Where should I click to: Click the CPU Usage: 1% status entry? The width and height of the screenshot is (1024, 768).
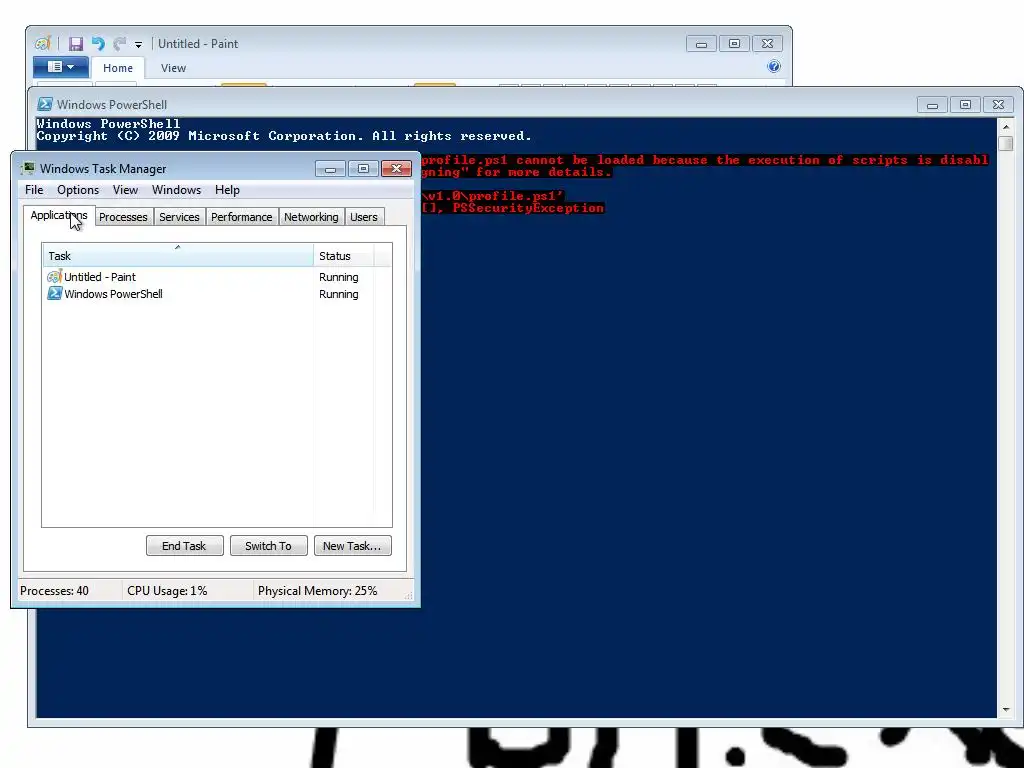(167, 591)
